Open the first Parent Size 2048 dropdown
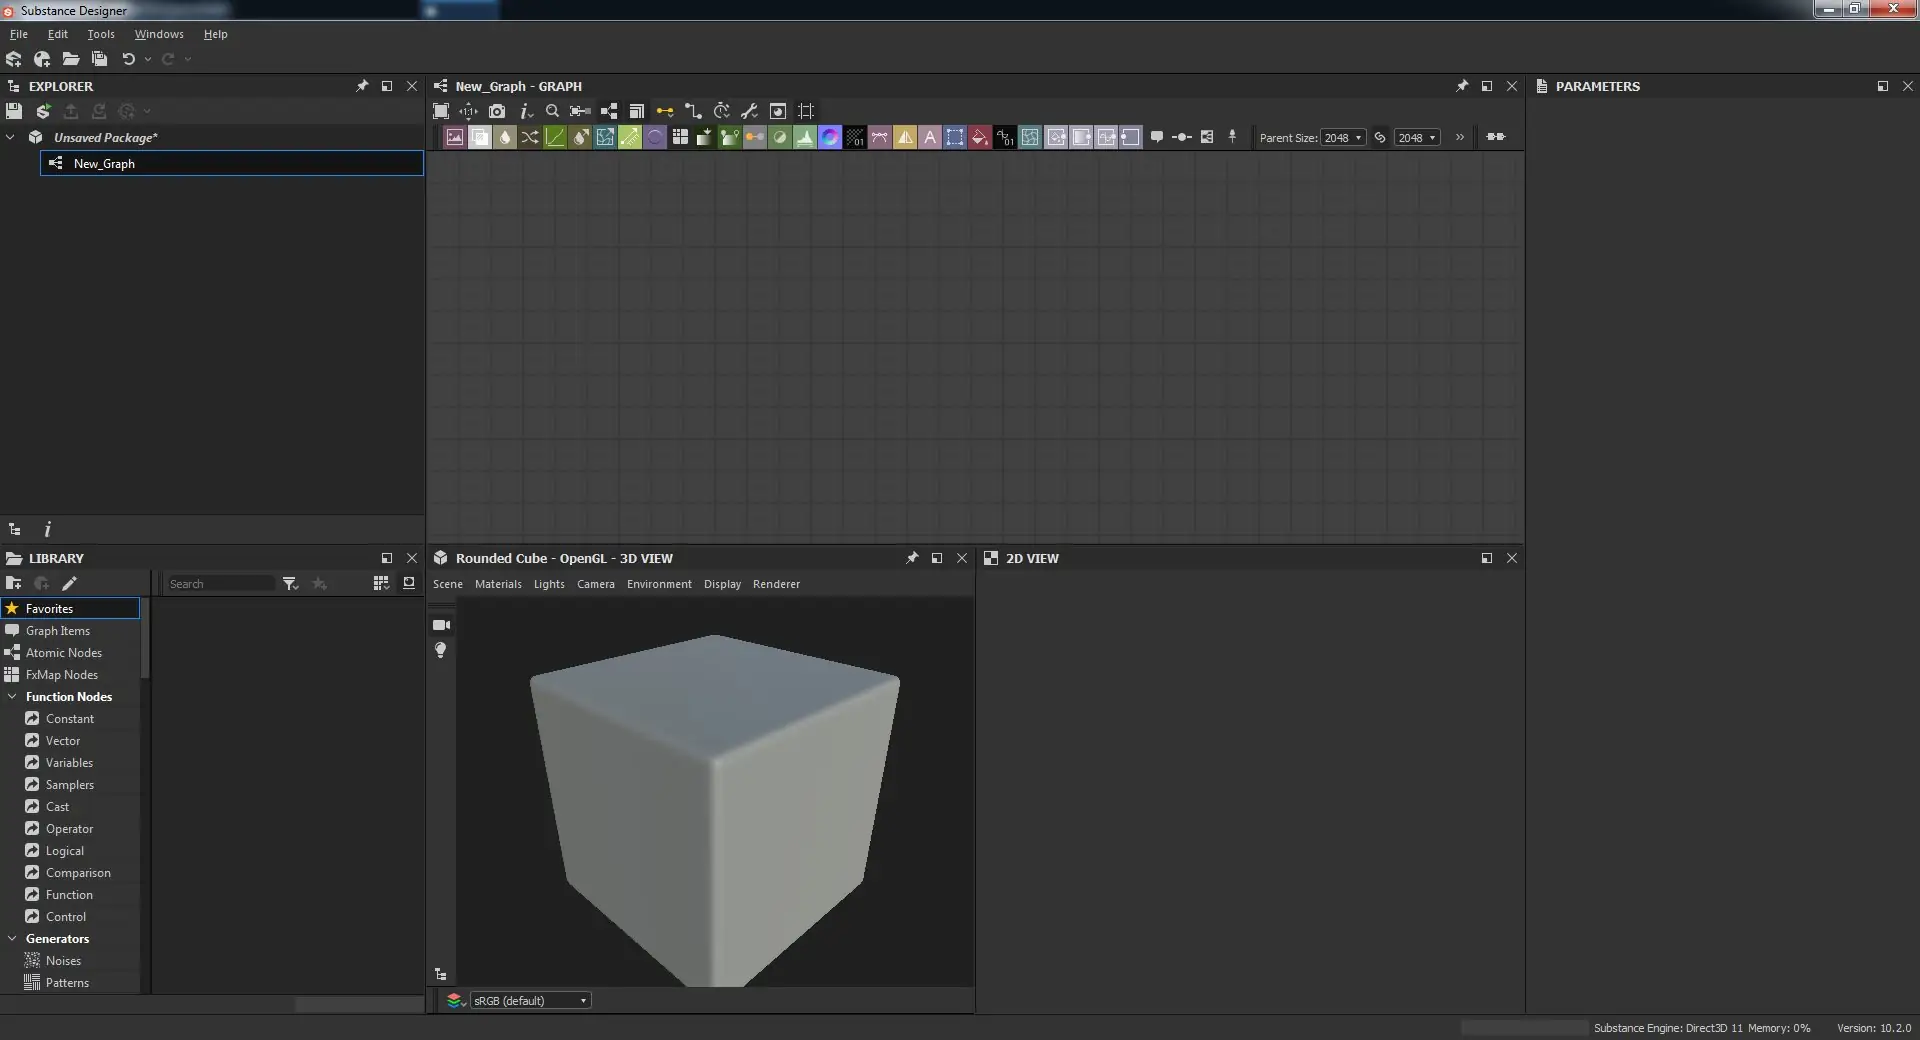 pyautogui.click(x=1342, y=138)
